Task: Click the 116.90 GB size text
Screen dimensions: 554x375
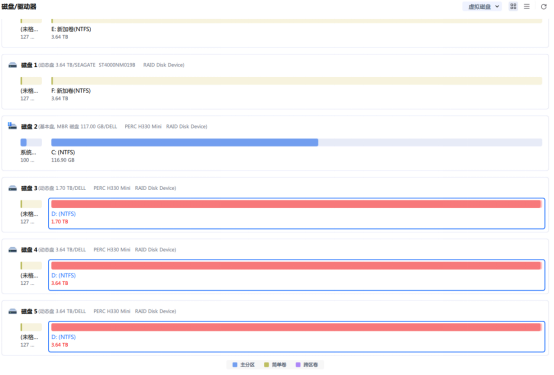Action: (x=63, y=160)
